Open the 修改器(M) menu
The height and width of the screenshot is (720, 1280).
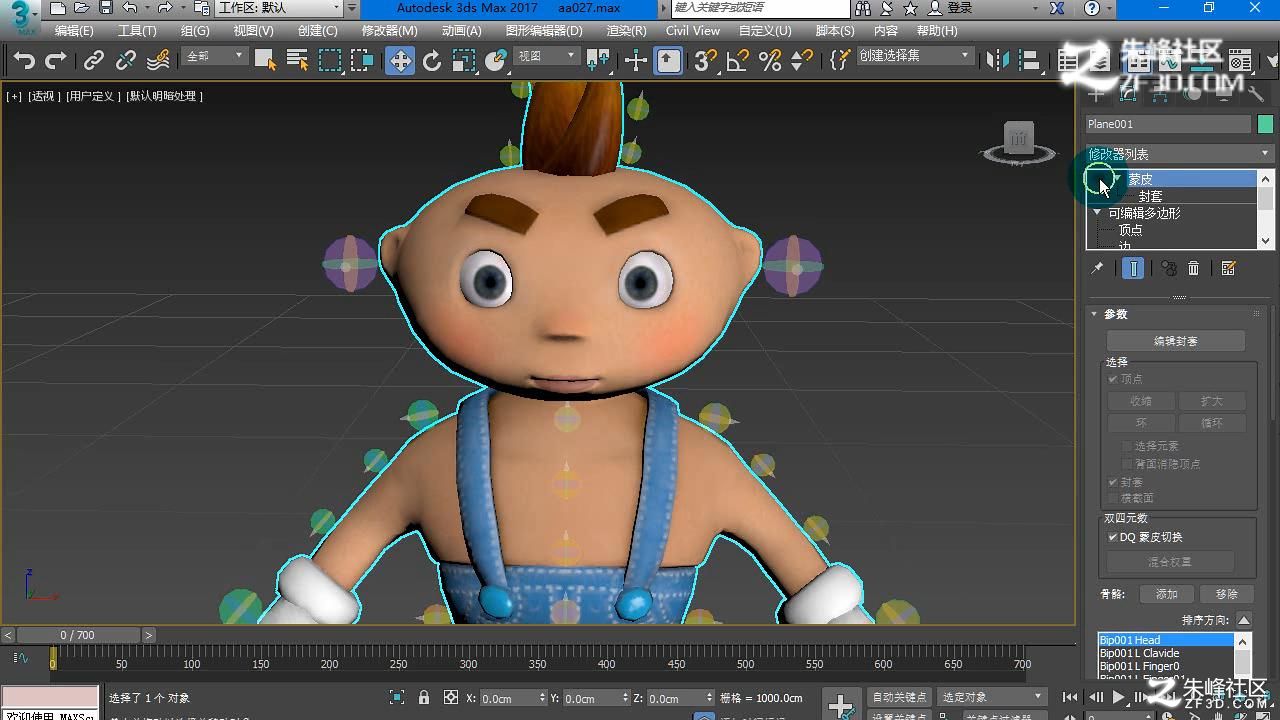(x=389, y=31)
